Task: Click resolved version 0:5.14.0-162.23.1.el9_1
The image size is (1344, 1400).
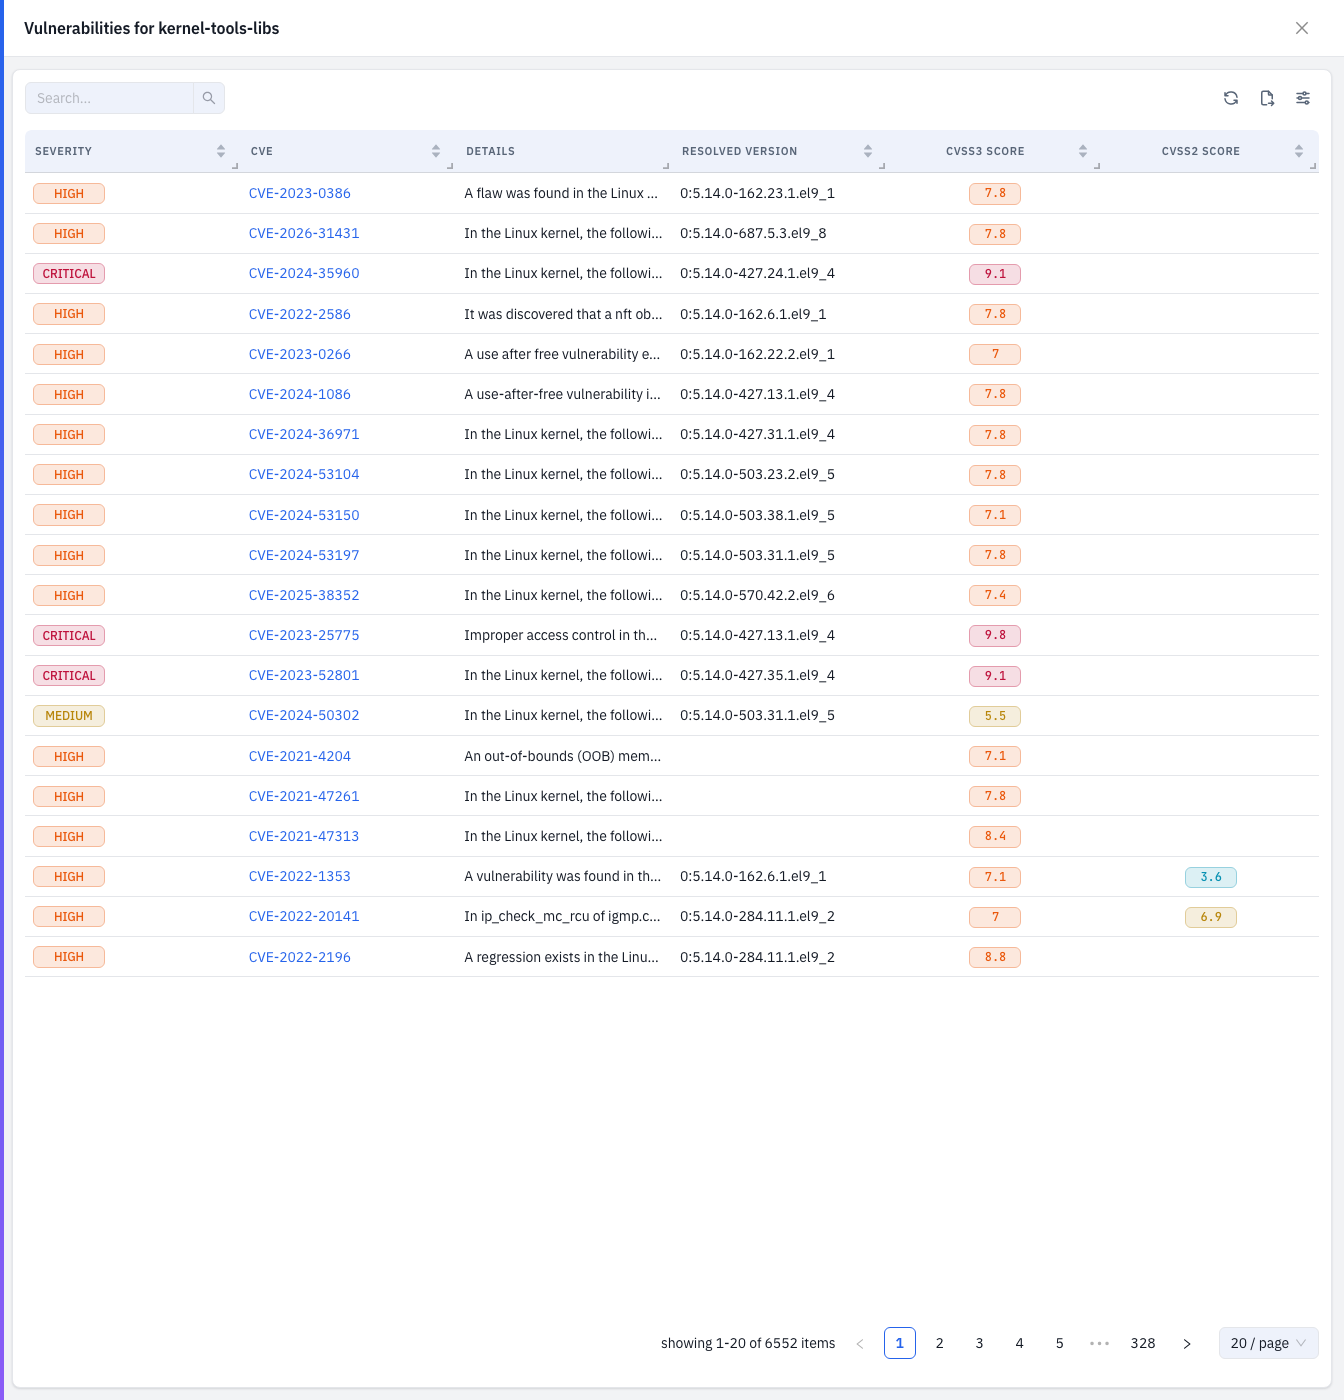Action: [x=757, y=193]
